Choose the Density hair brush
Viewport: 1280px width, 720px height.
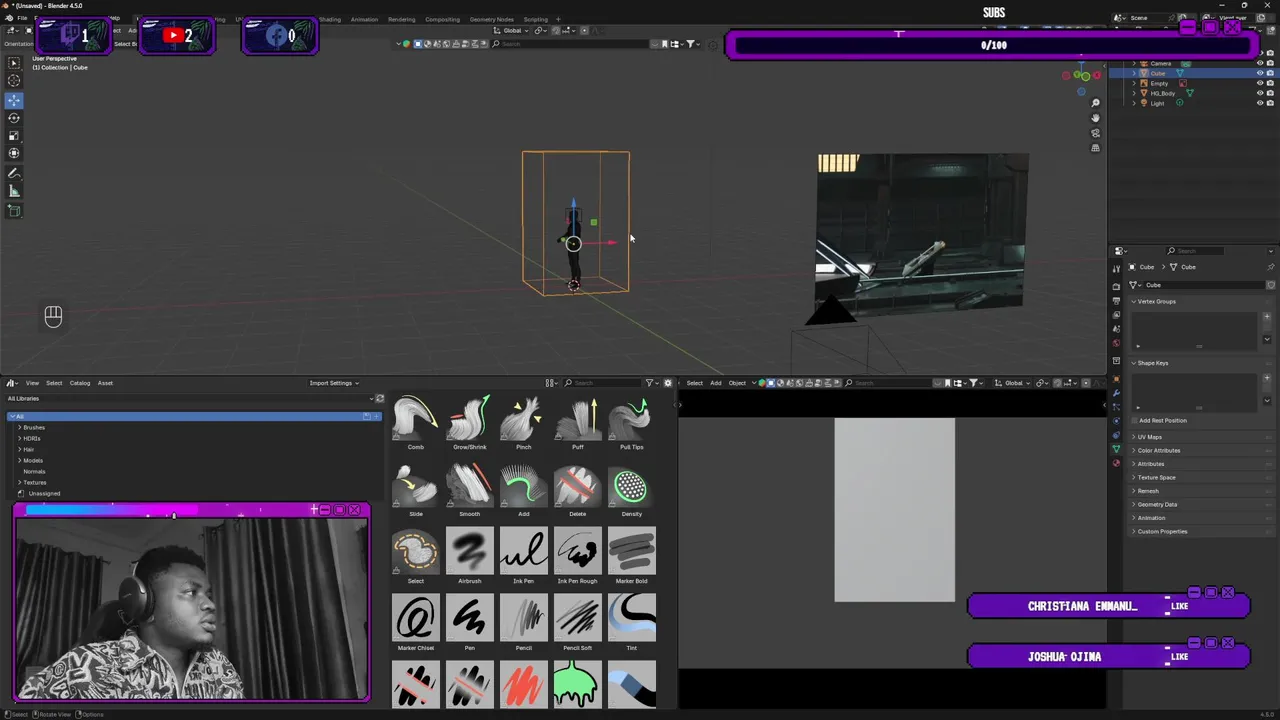pos(632,491)
